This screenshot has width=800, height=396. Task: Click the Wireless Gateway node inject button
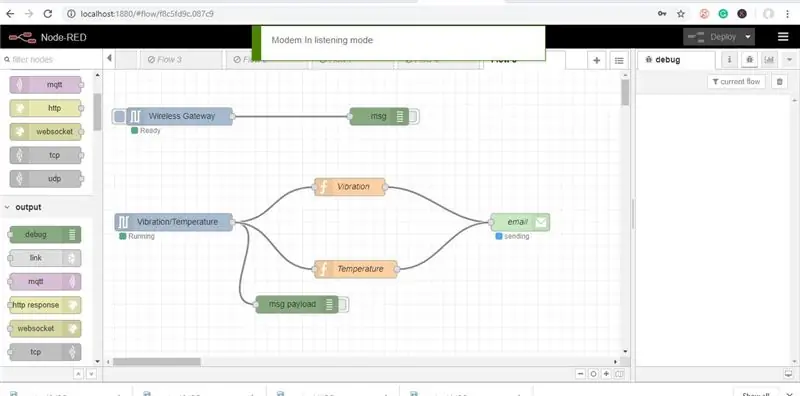tap(119, 116)
